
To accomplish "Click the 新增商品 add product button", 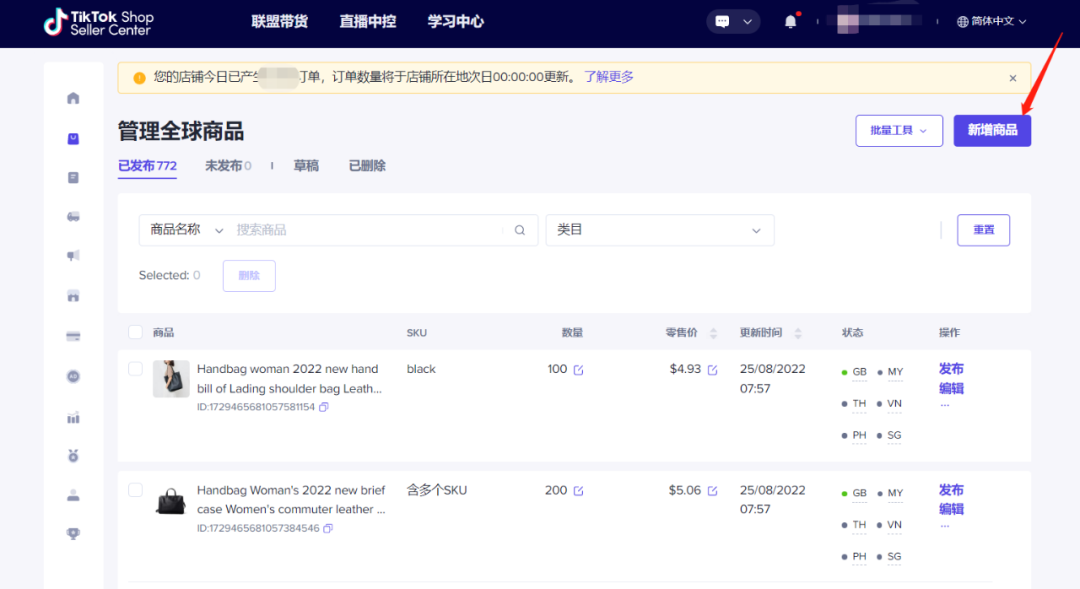I will (x=991, y=130).
